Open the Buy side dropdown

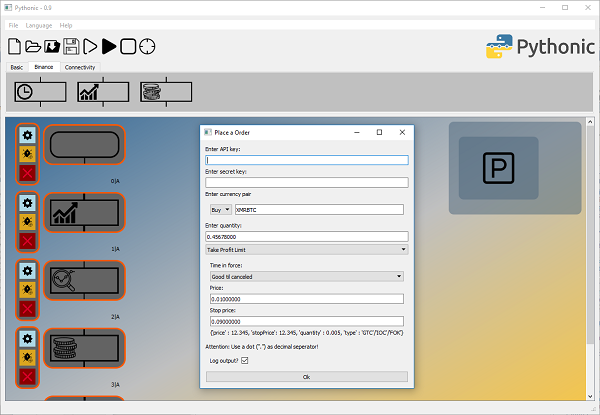pos(221,210)
